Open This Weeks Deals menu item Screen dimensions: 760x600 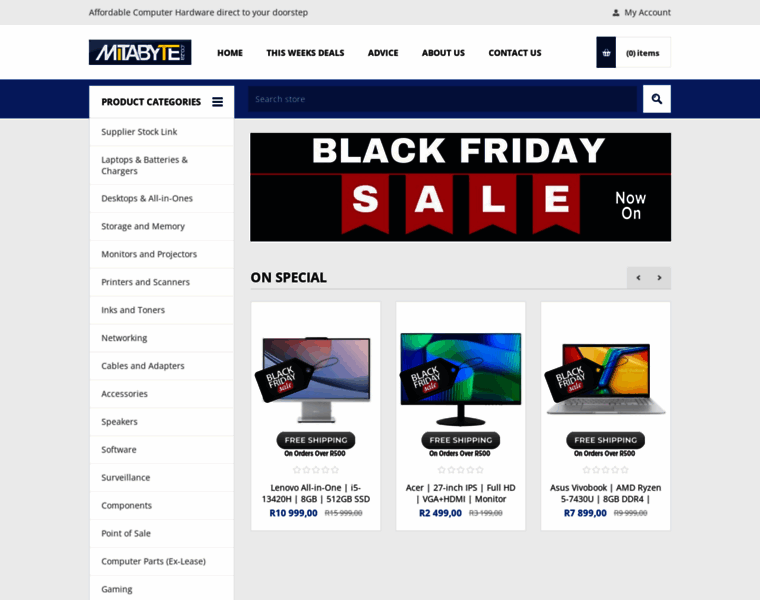tap(305, 53)
